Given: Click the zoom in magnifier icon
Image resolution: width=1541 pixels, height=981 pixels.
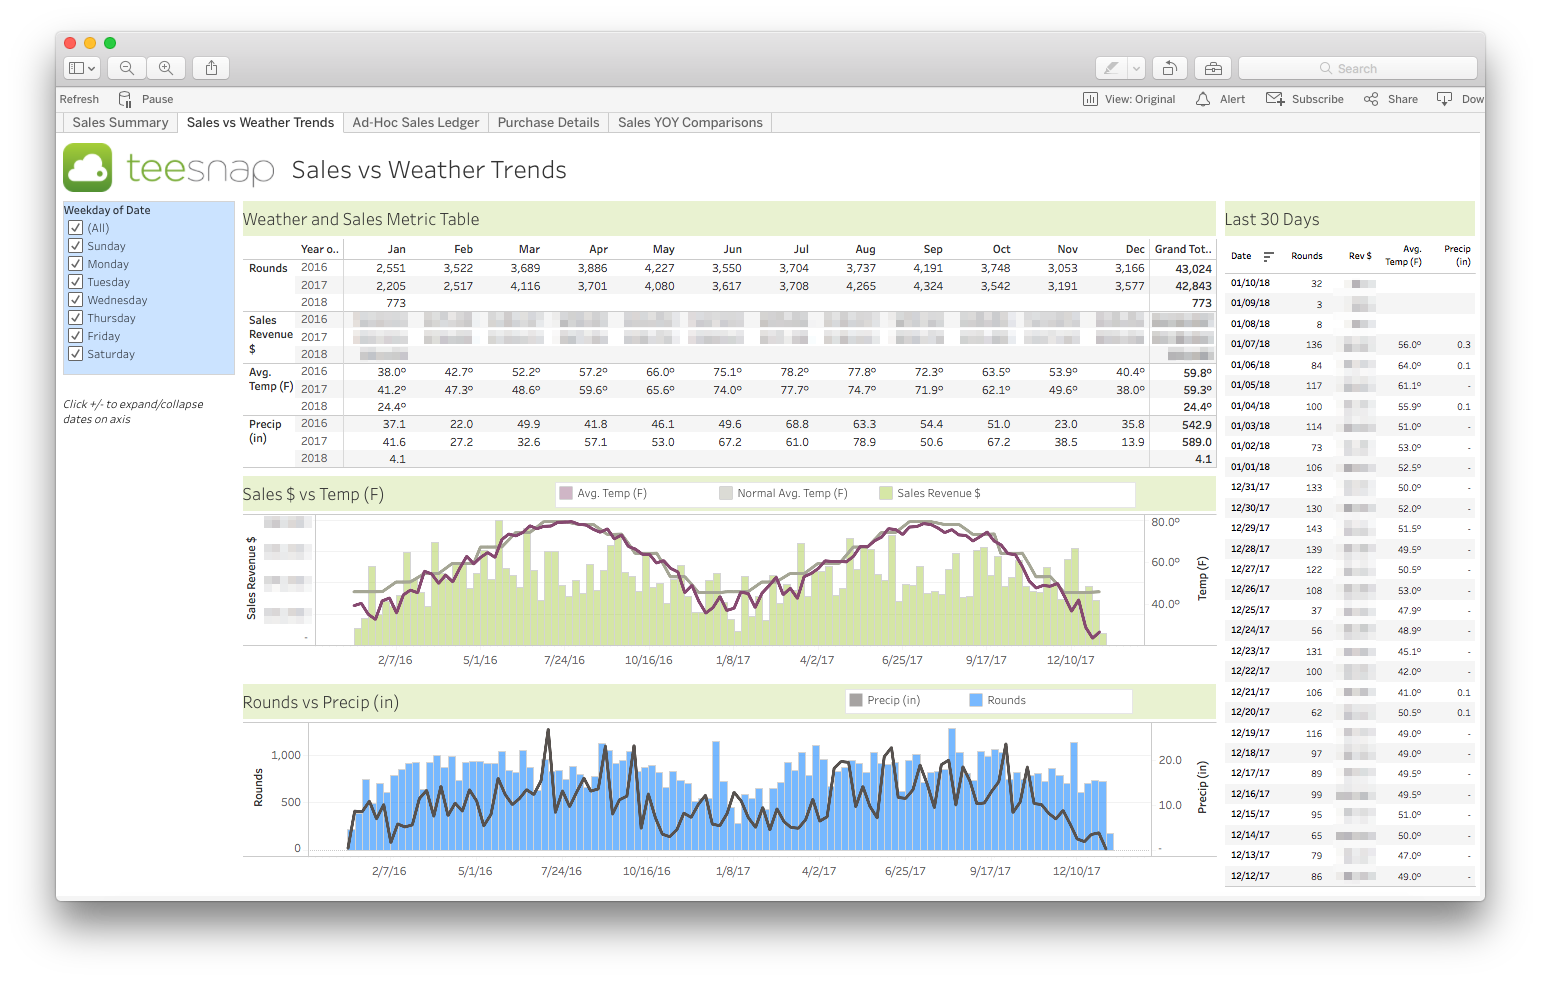Looking at the screenshot, I should tap(166, 68).
